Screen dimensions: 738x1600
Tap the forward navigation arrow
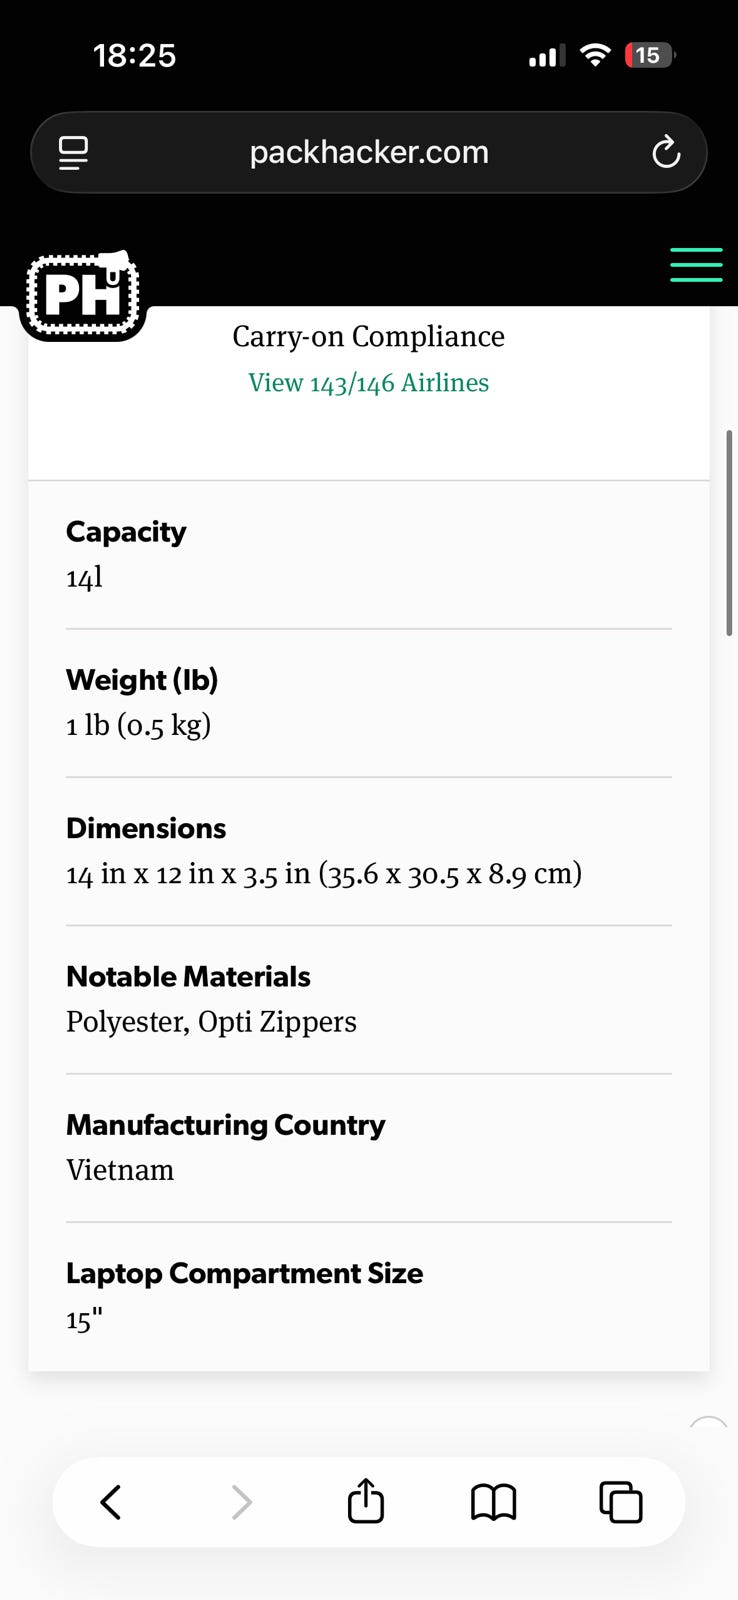pyautogui.click(x=241, y=1502)
